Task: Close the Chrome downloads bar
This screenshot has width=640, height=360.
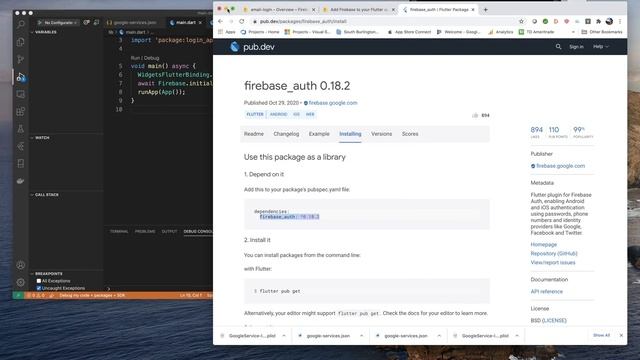Action: pos(621,335)
